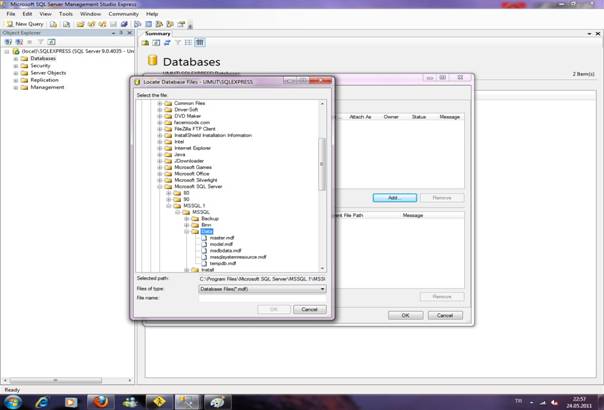Open the File menu
Image resolution: width=604 pixels, height=410 pixels.
[11, 14]
